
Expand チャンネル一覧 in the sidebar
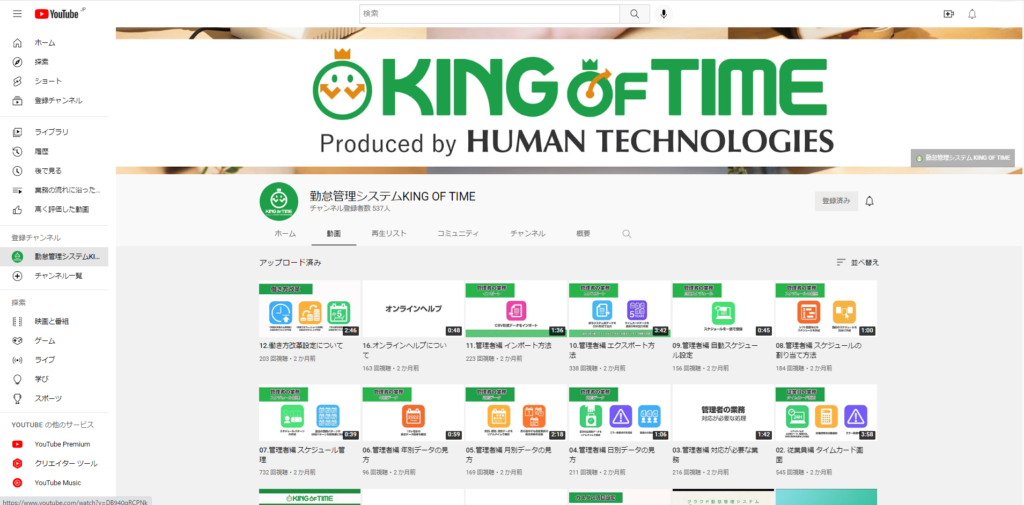pyautogui.click(x=58, y=275)
